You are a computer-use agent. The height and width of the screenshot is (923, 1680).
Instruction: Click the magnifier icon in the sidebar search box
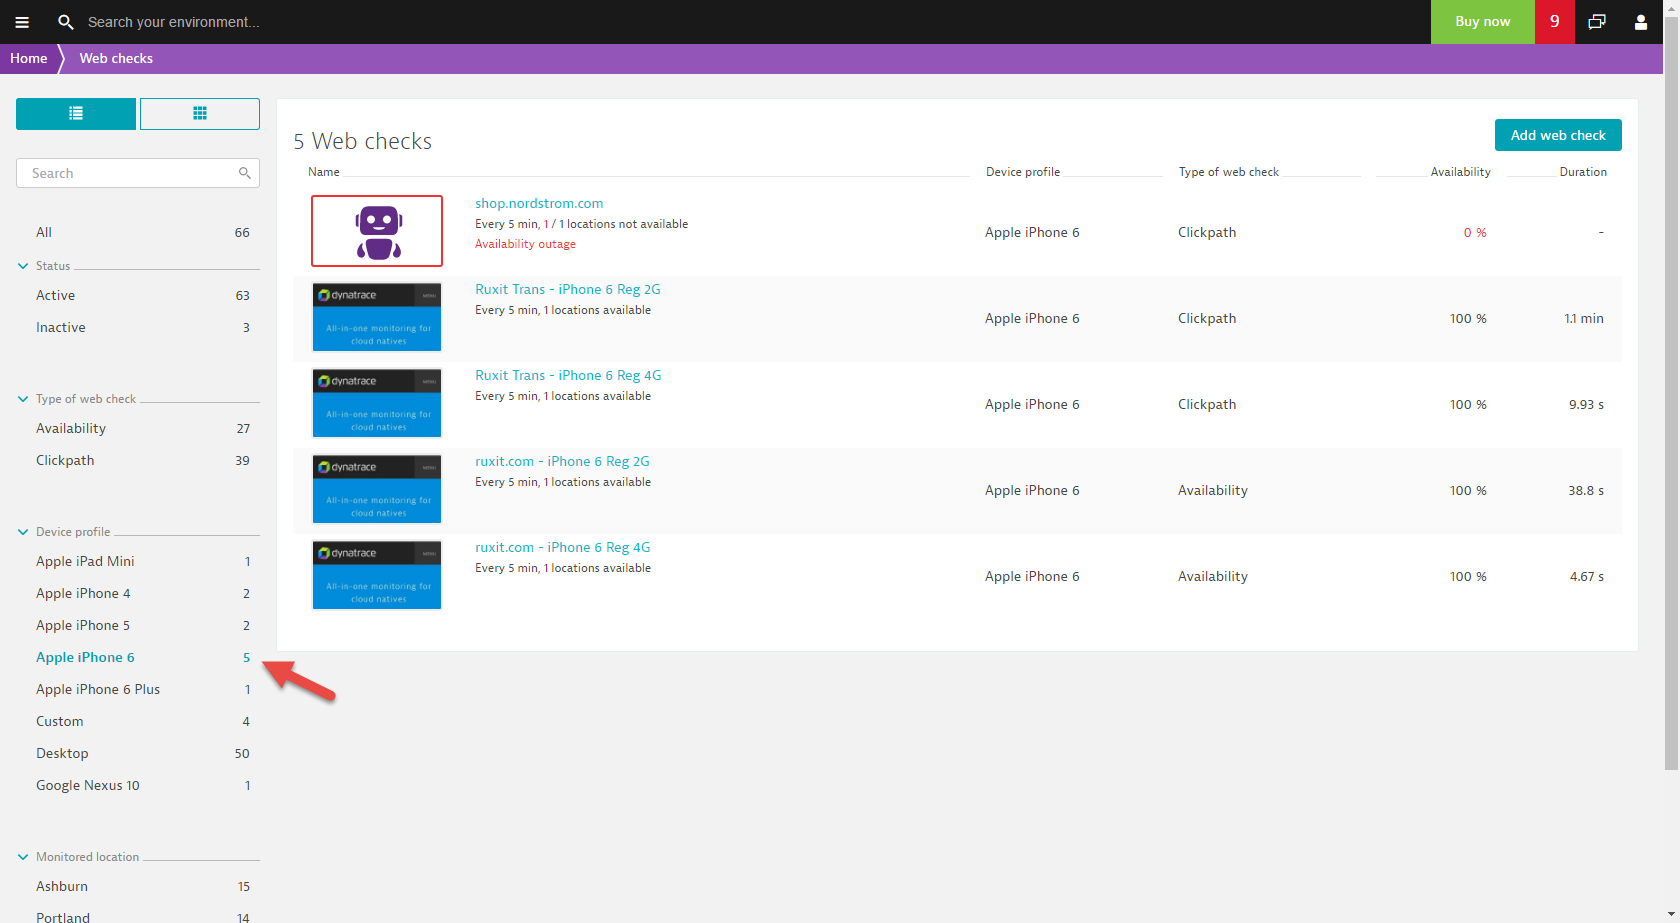click(x=245, y=173)
